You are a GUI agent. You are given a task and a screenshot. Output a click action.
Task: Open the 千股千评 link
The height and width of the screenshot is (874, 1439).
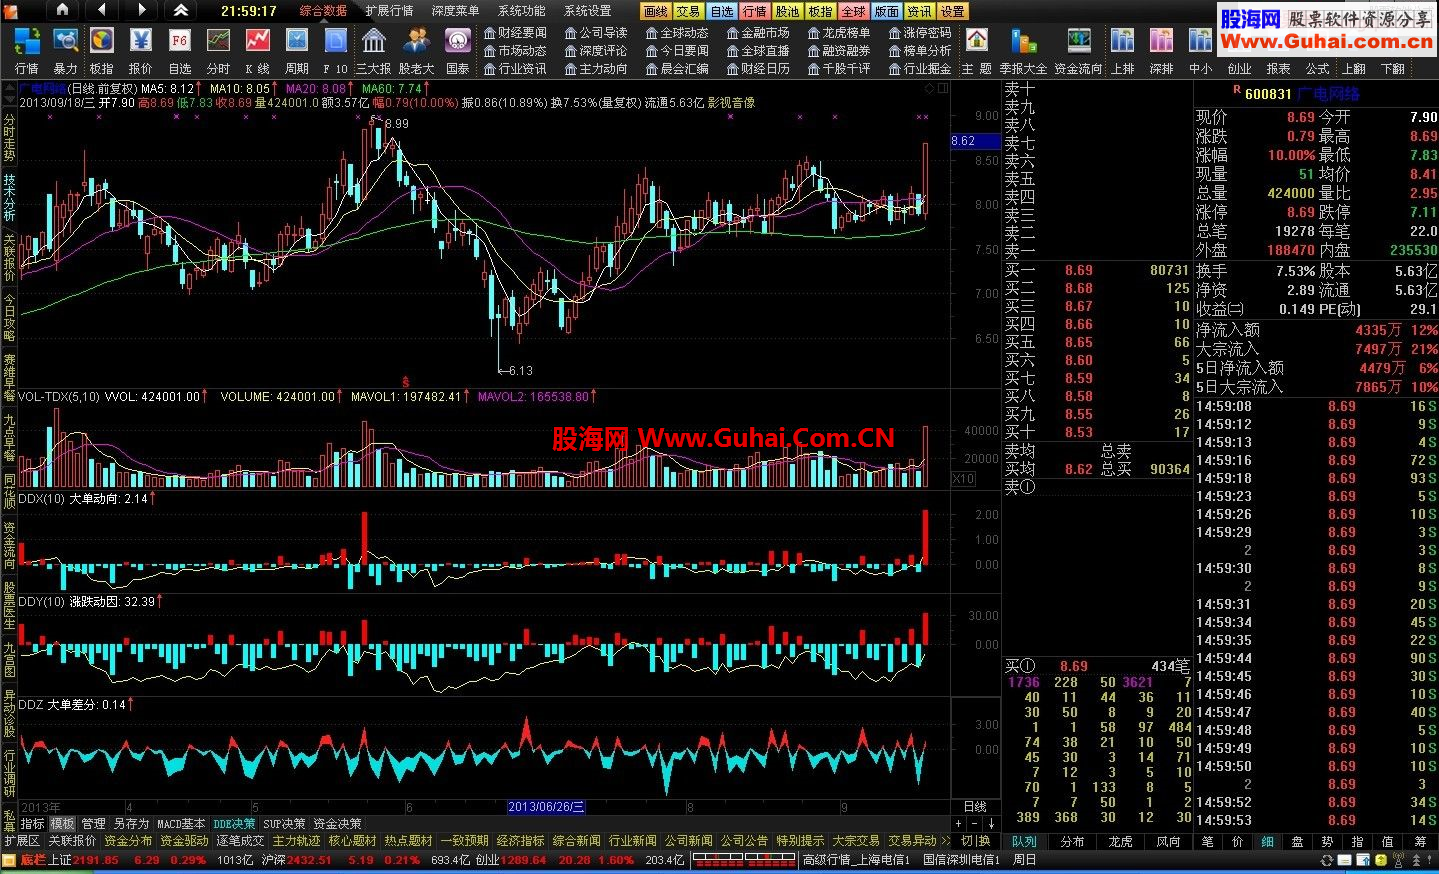pyautogui.click(x=838, y=69)
